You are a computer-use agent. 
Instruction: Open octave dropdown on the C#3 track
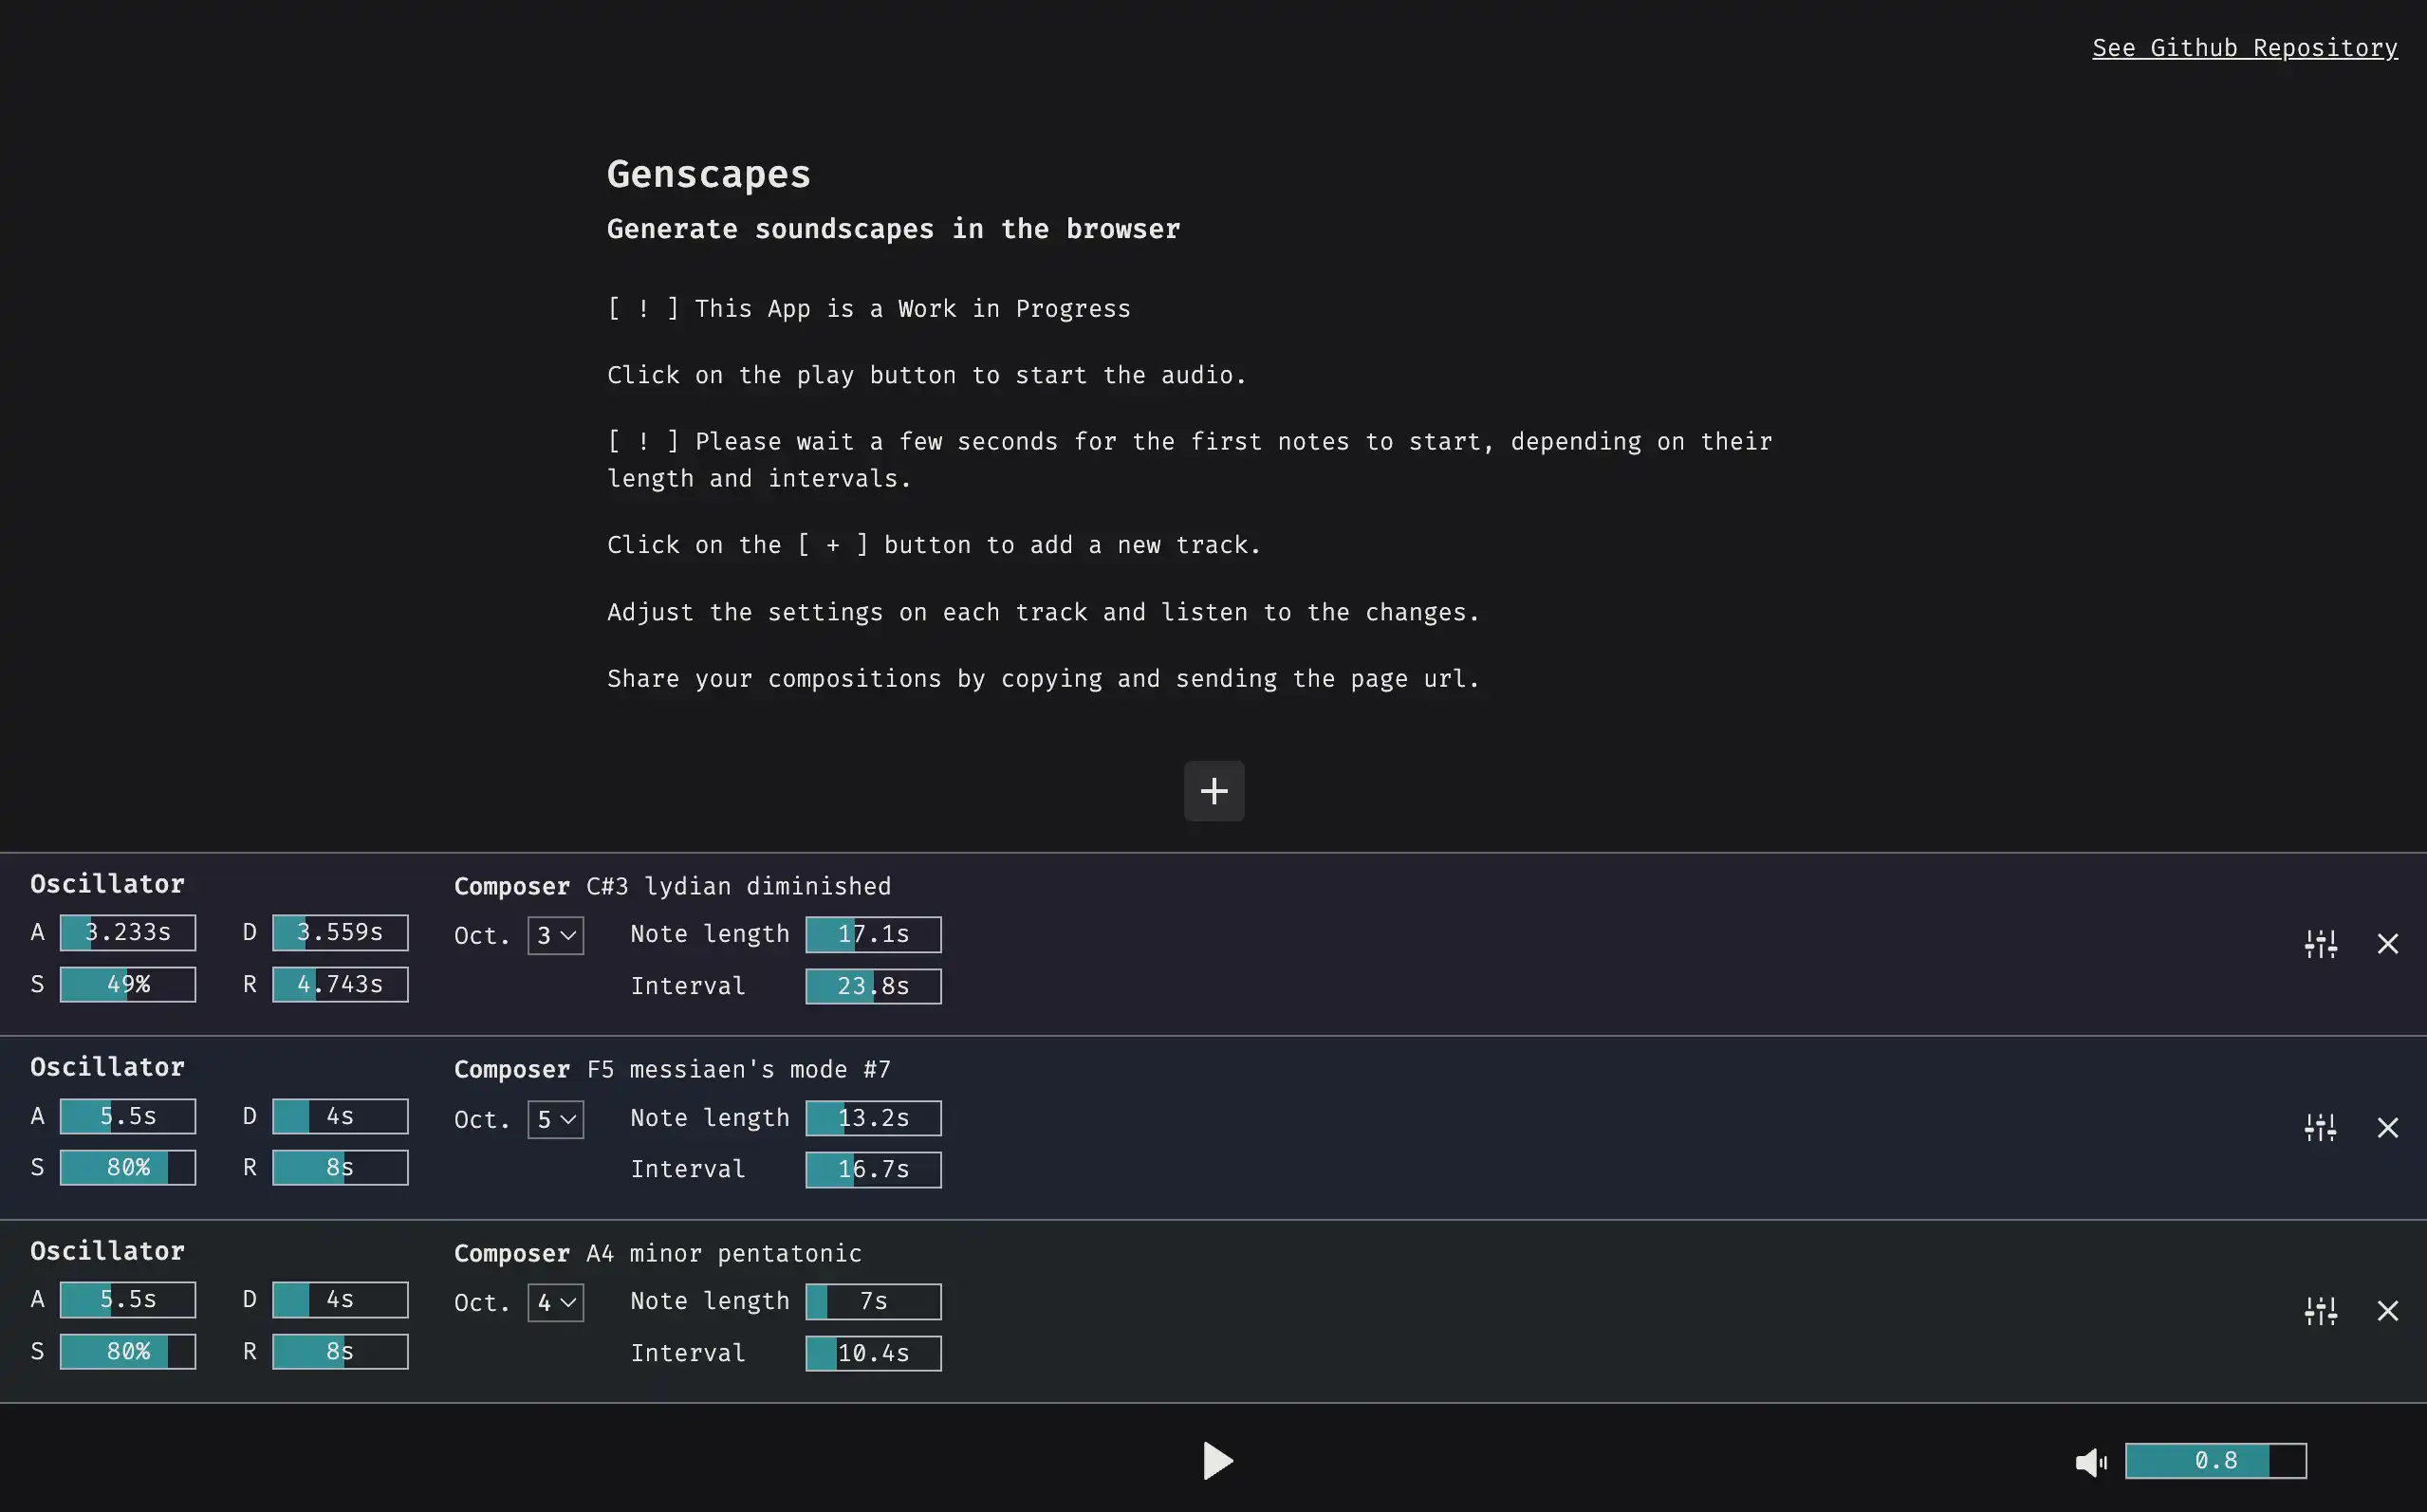[555, 935]
